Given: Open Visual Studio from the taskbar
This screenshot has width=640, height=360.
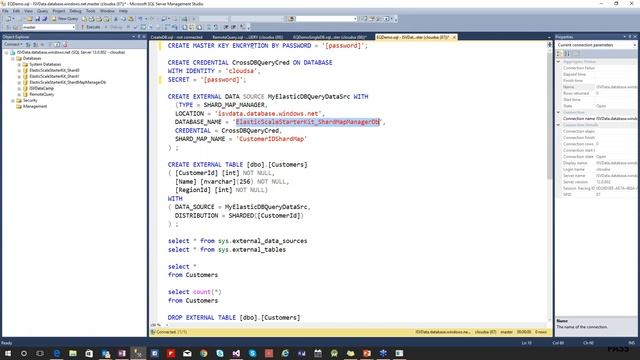Looking at the screenshot, I should [x=236, y=353].
